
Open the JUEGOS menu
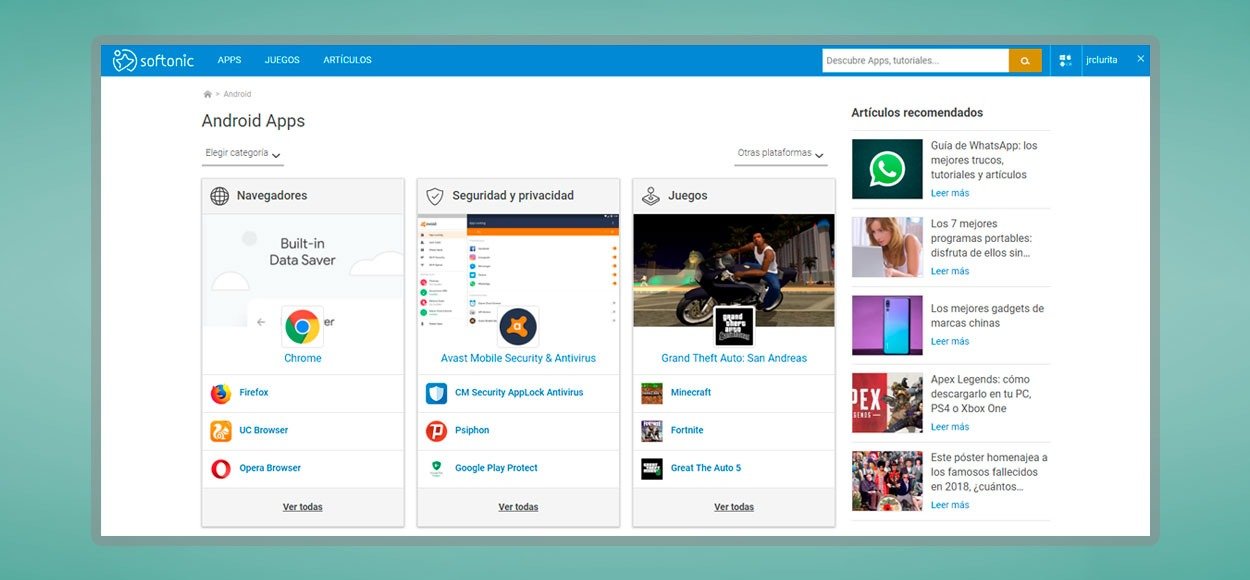[x=282, y=60]
